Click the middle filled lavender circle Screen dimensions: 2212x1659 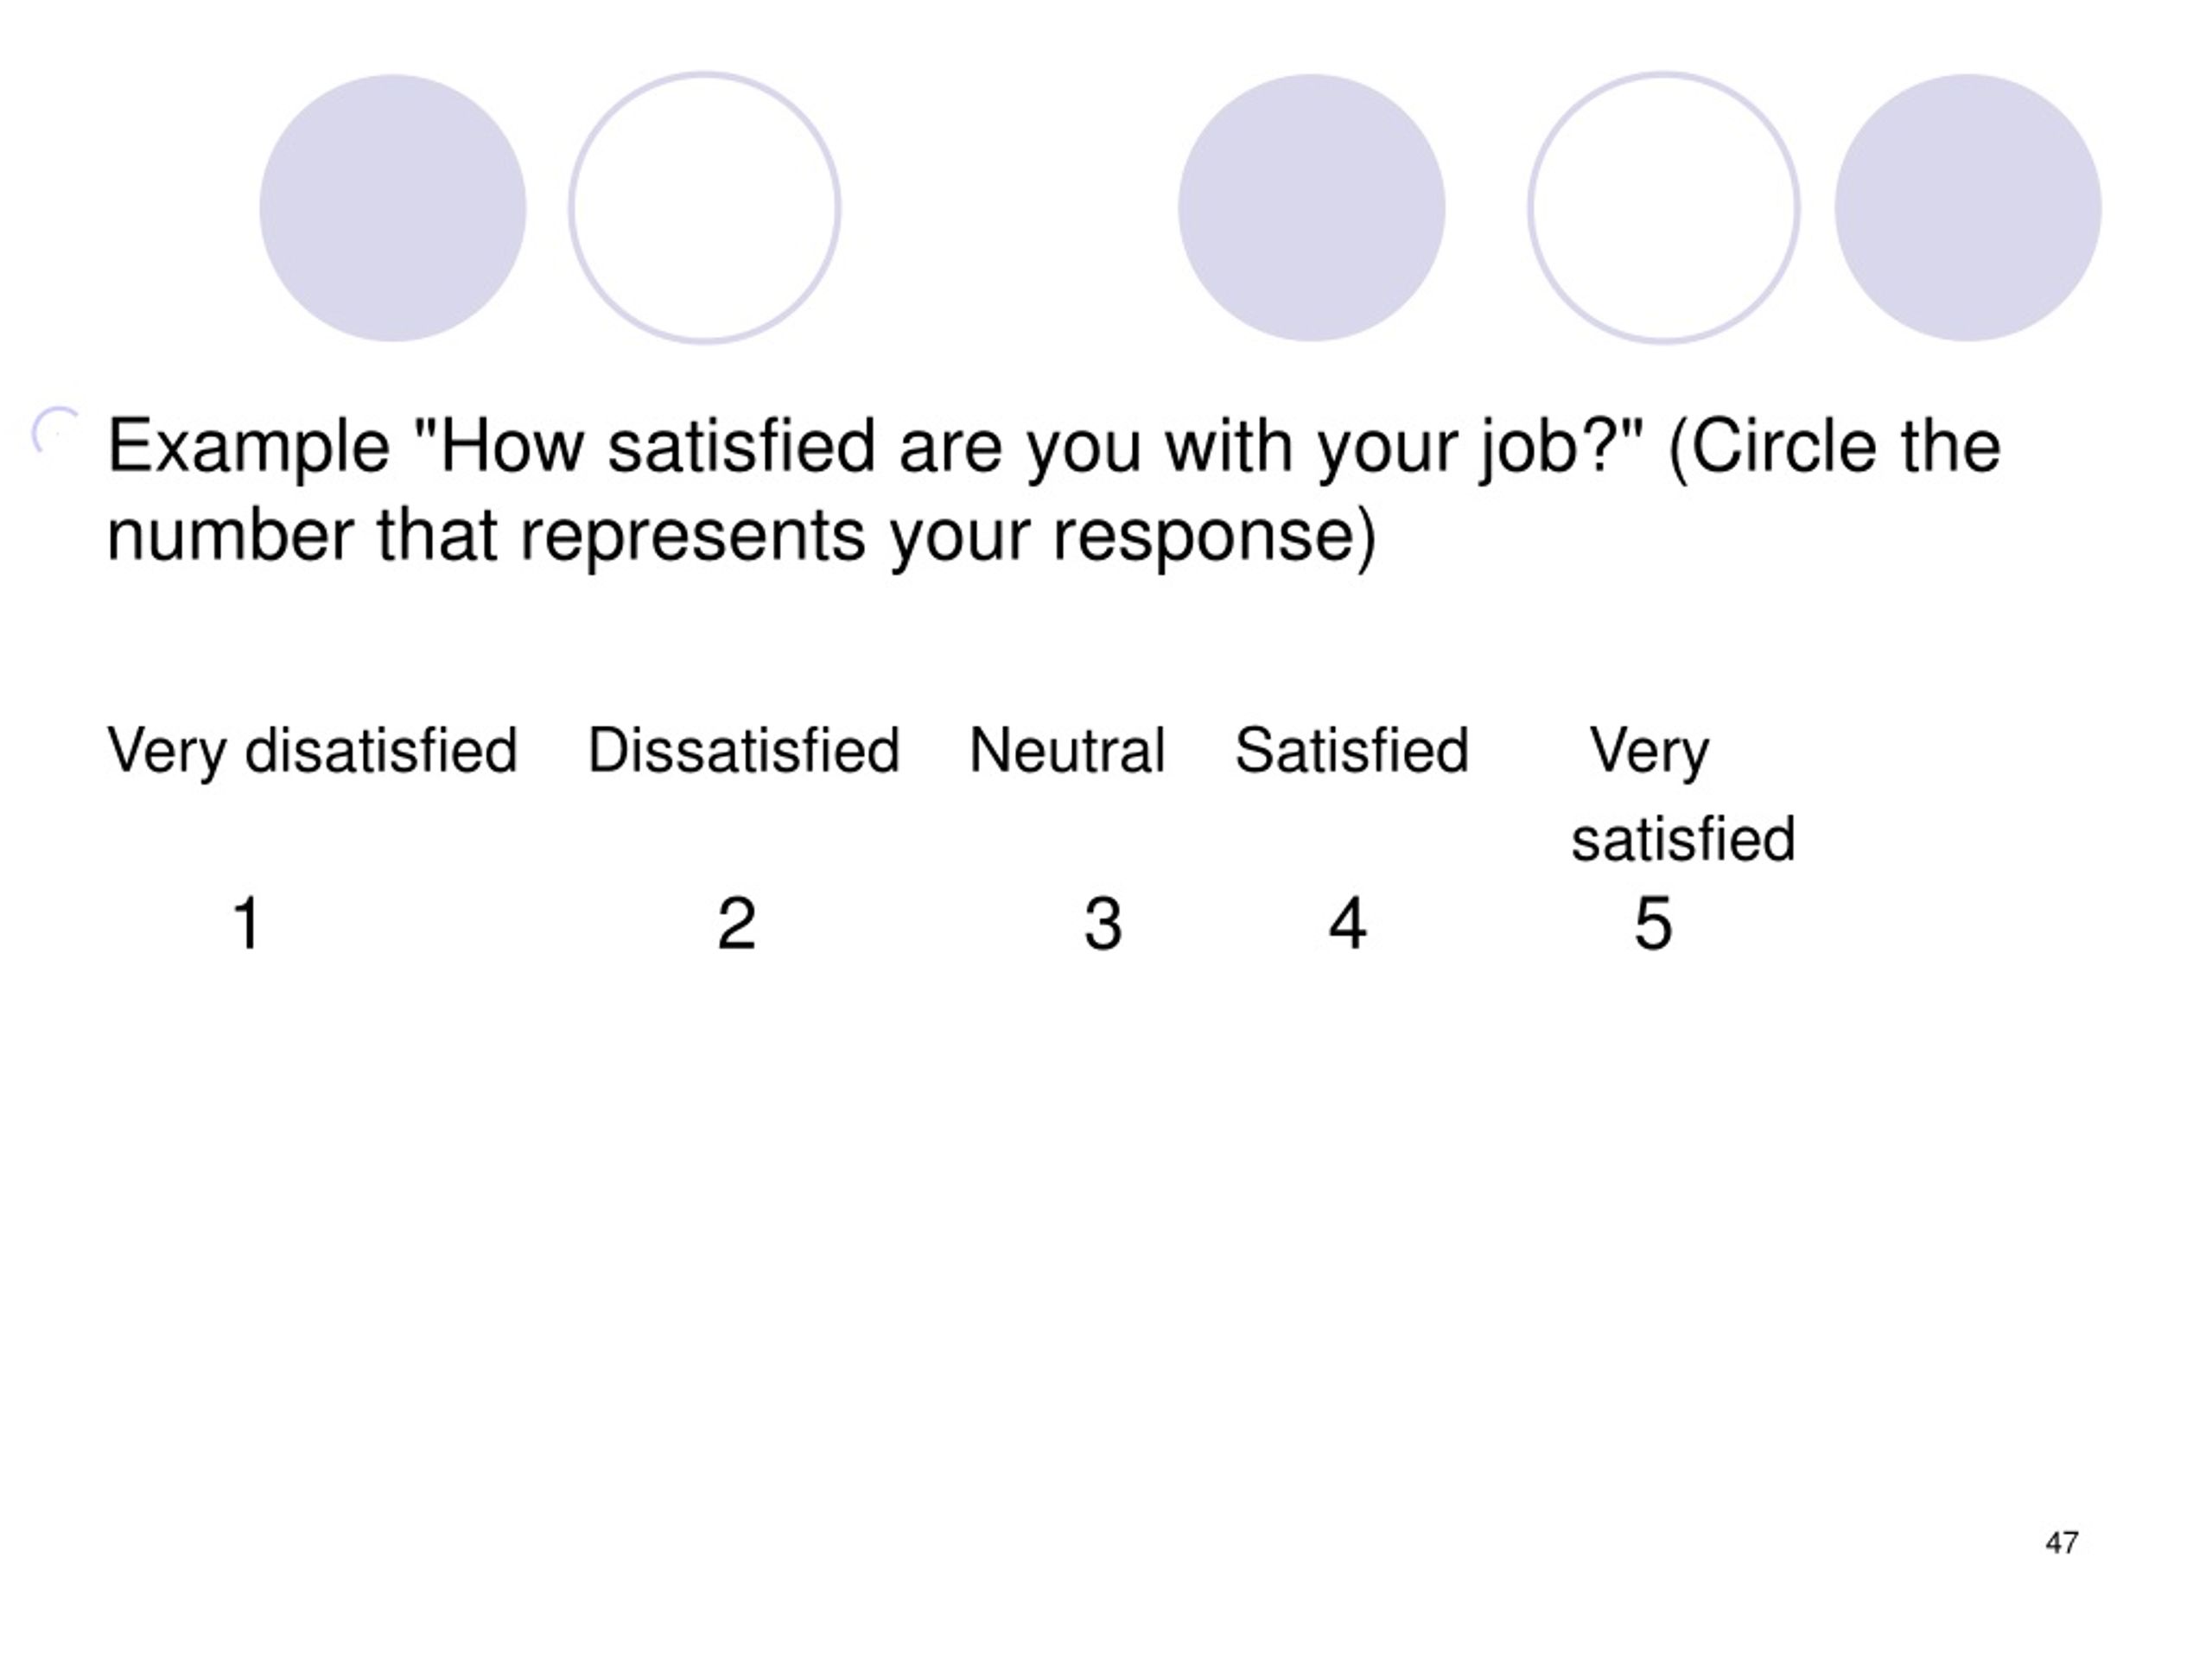(x=1311, y=208)
